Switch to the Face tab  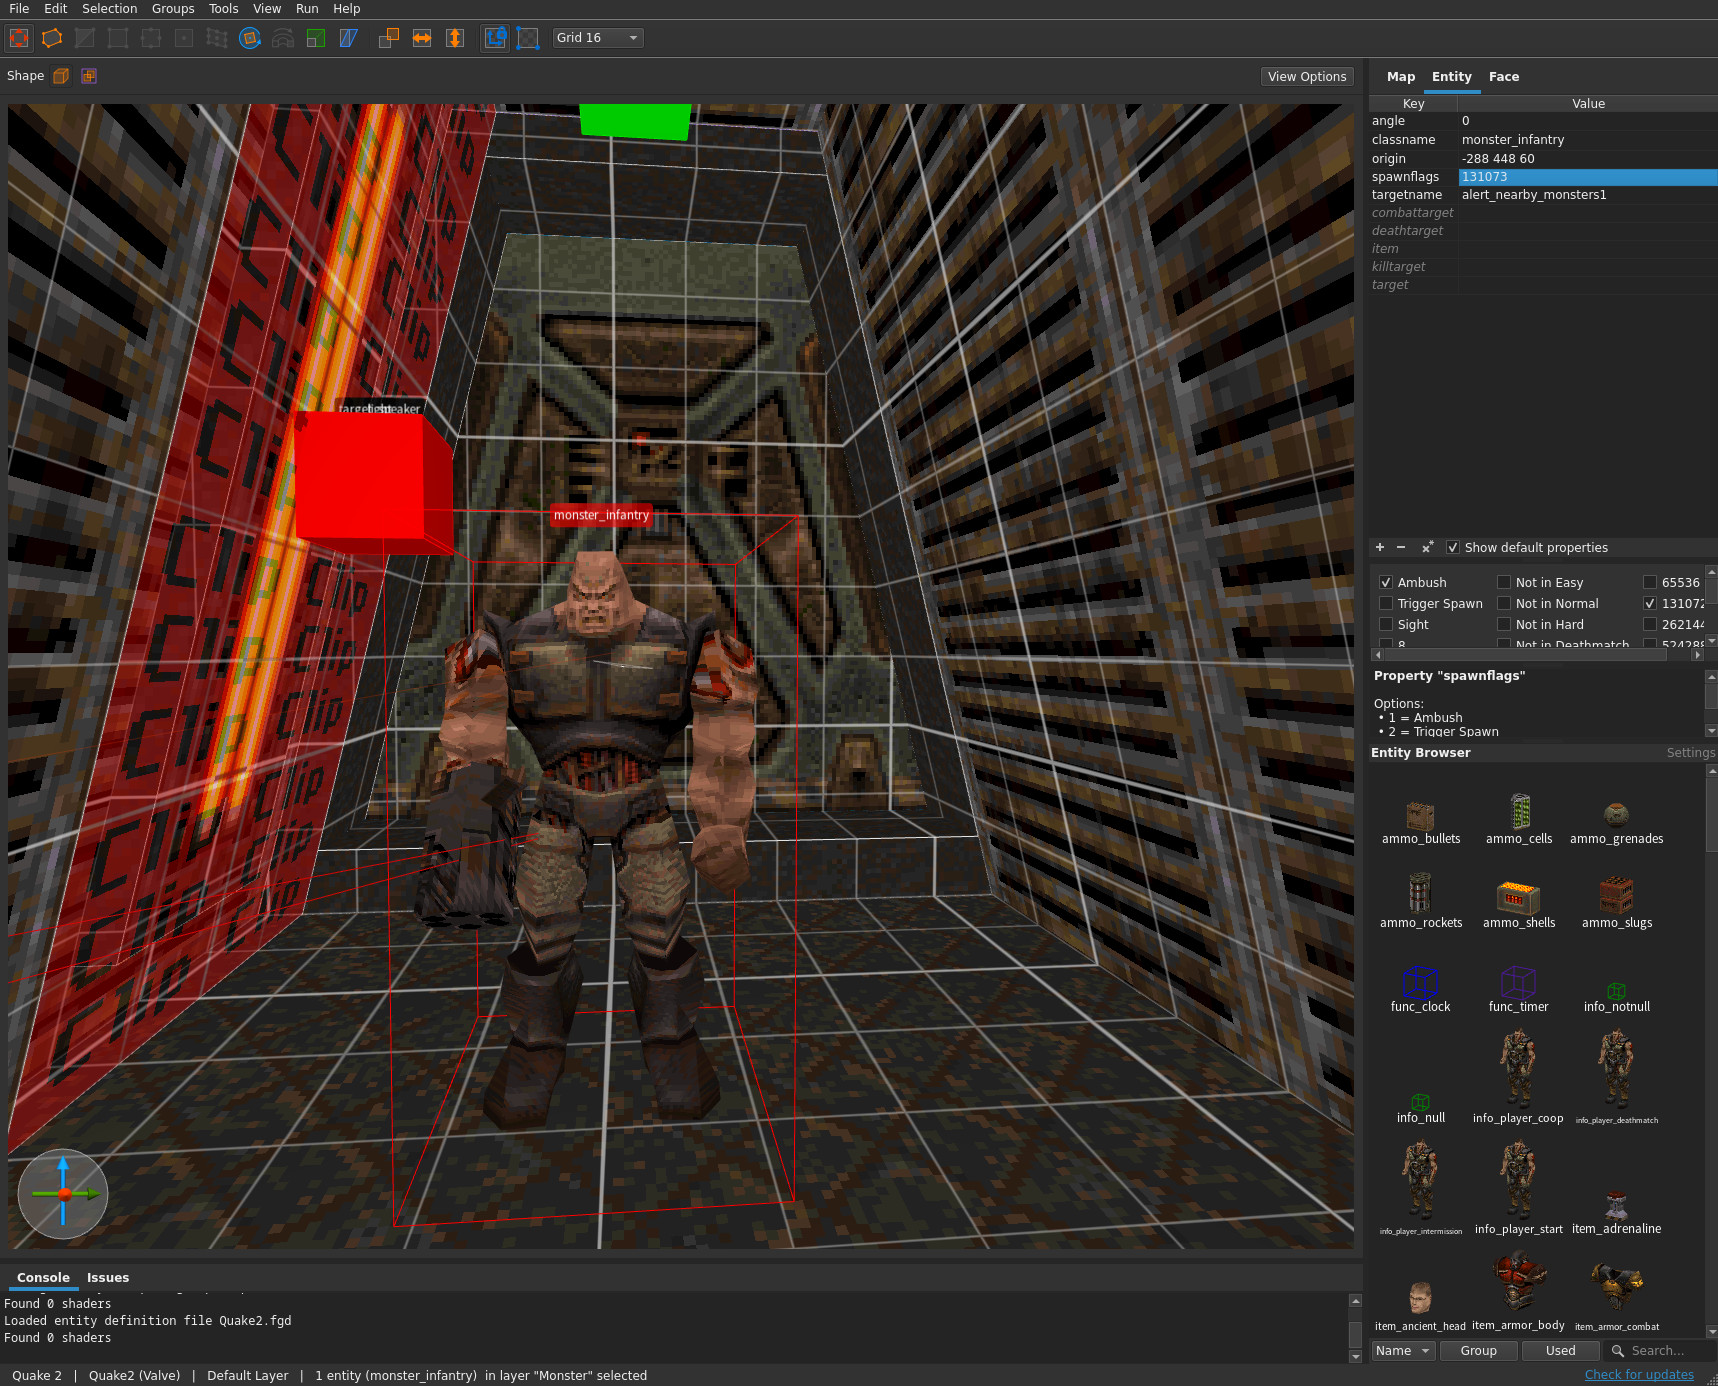click(1503, 77)
